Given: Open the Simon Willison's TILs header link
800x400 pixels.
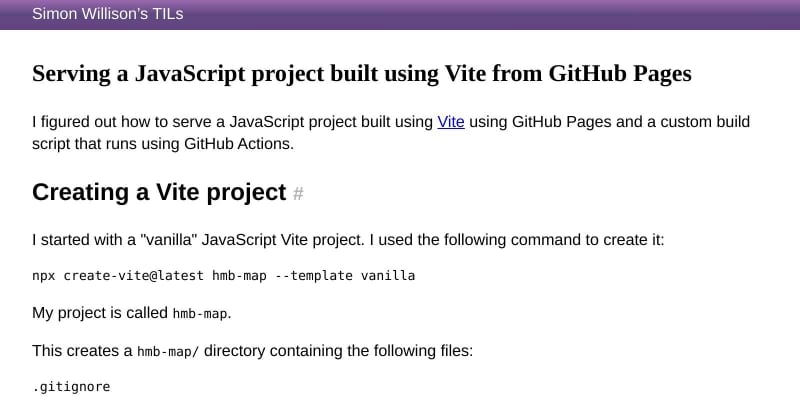Looking at the screenshot, I should 107,14.
